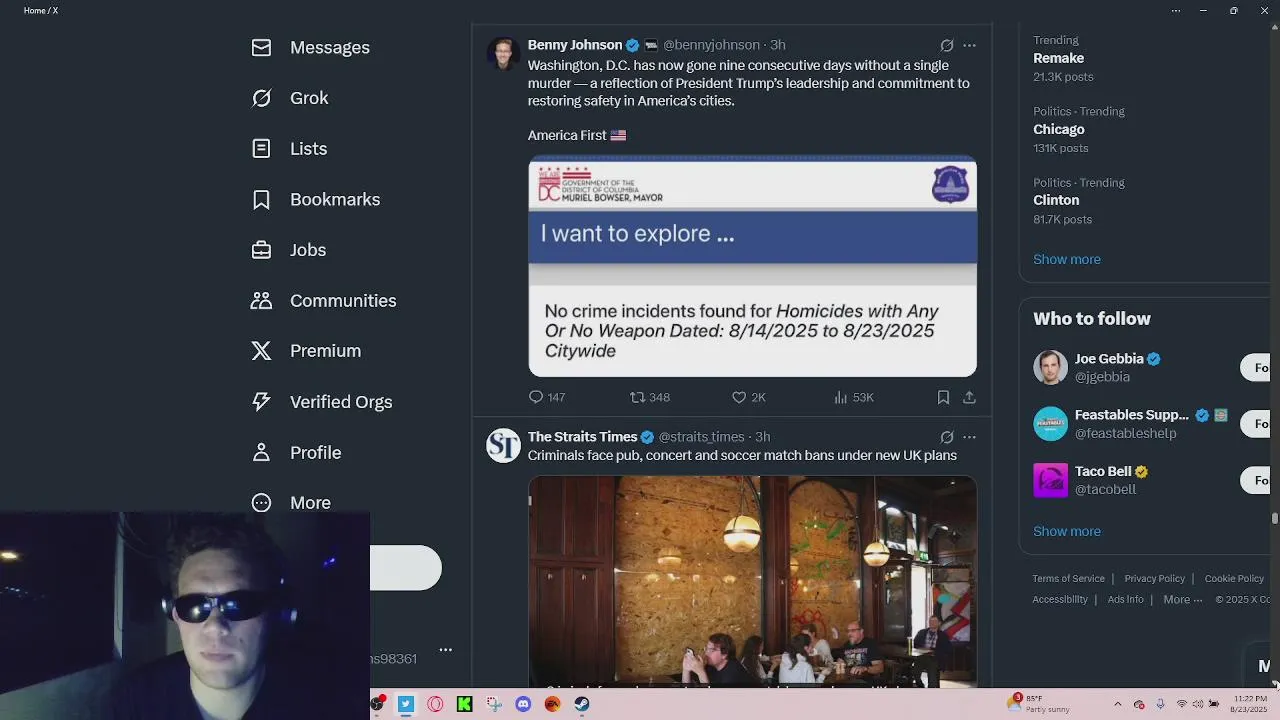Image resolution: width=1280 pixels, height=720 pixels.
Task: Like the Benny Johnson post (2K)
Action: pos(749,397)
